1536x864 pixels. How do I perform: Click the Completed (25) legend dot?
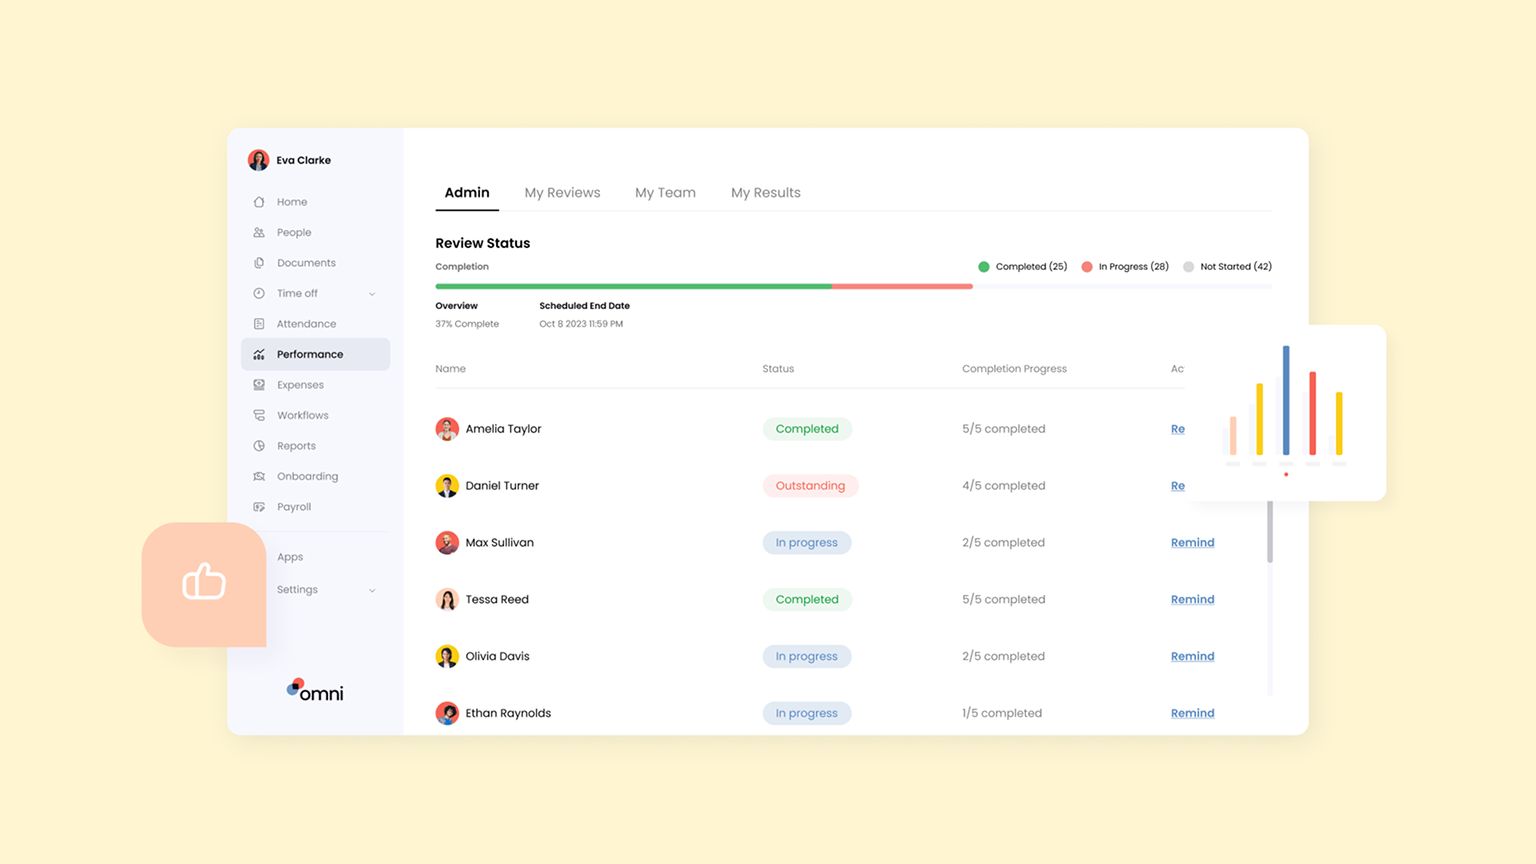click(x=984, y=267)
